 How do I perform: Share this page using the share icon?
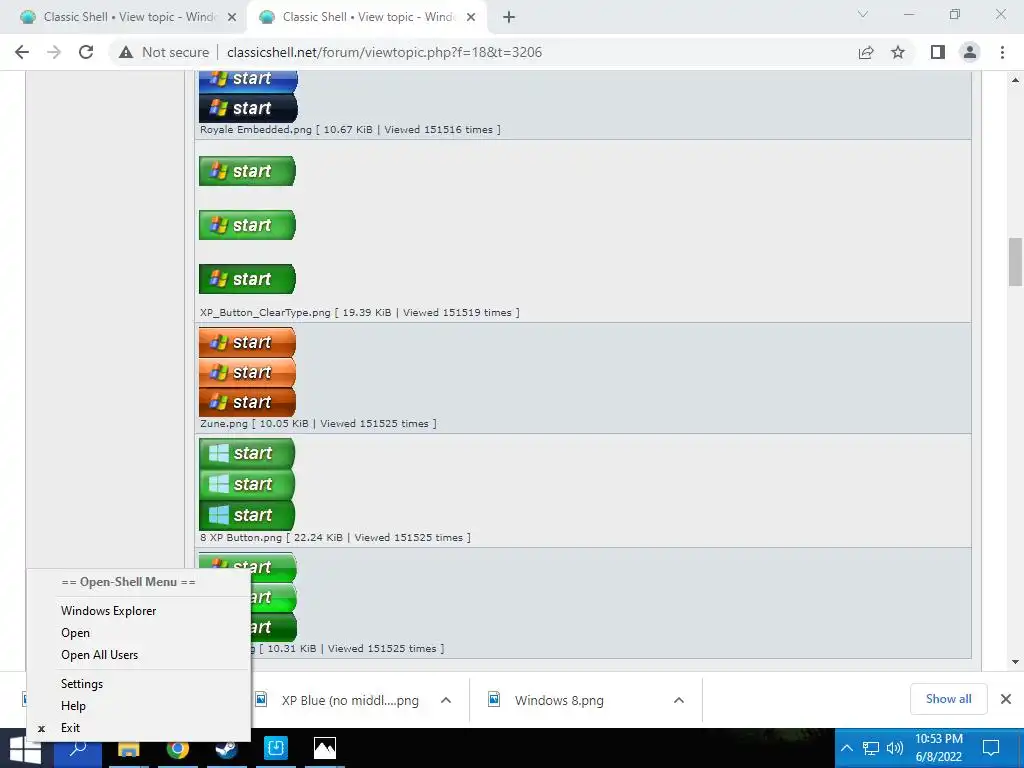866,52
